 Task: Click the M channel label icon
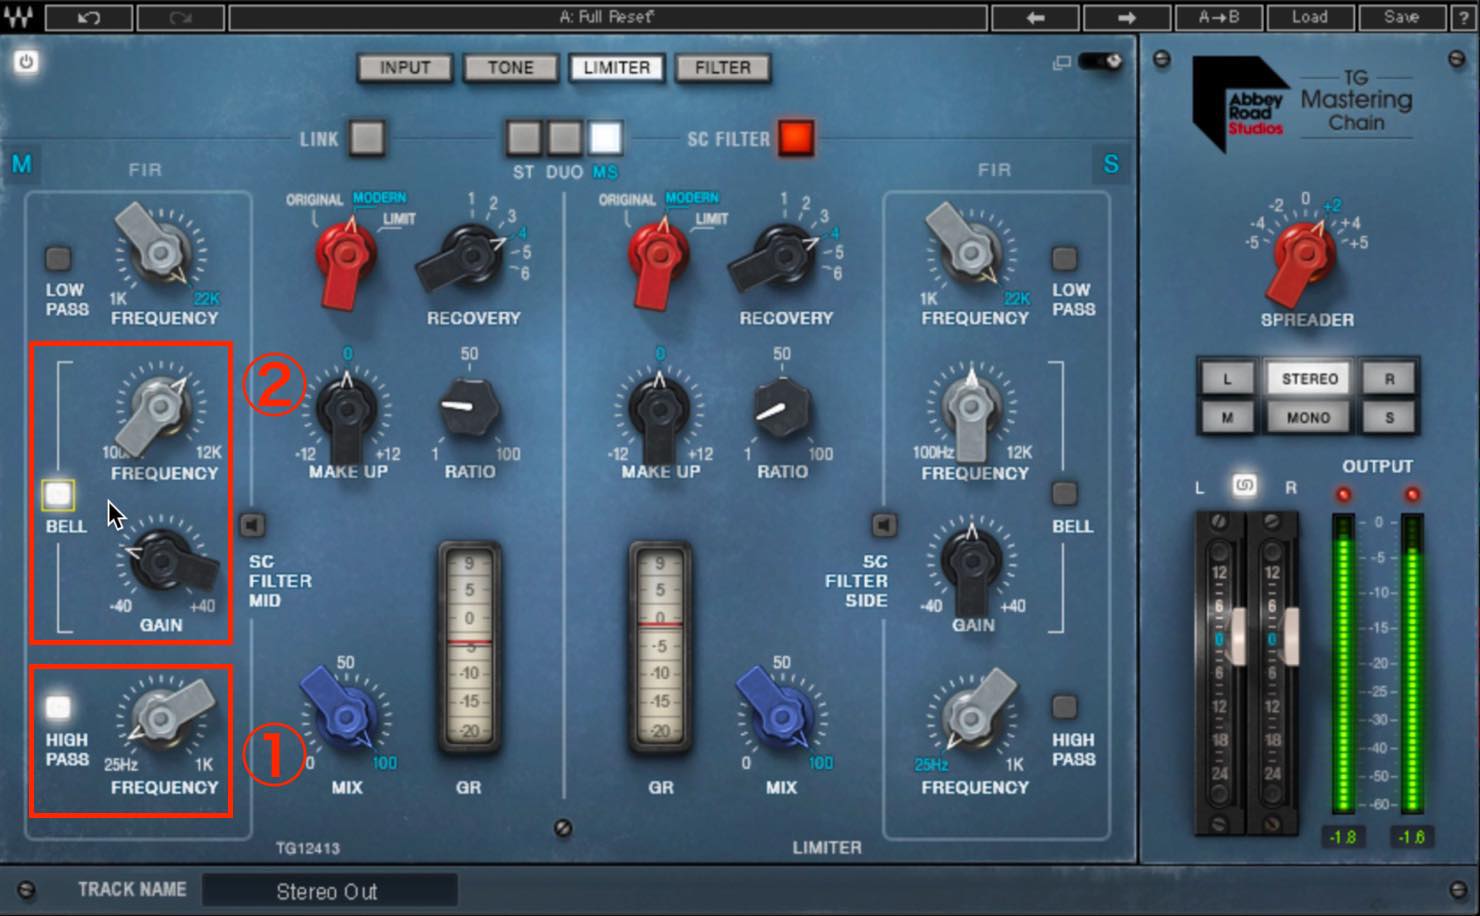pyautogui.click(x=22, y=163)
